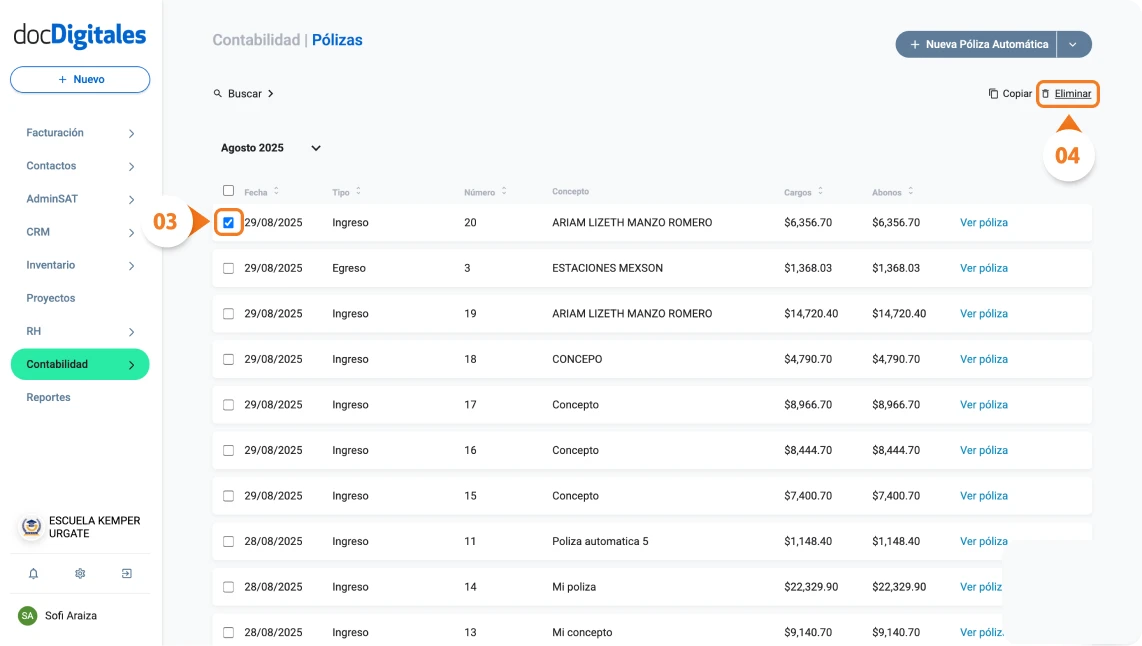Expand the Contabilidad section chevron
1142x646 pixels.
131,364
